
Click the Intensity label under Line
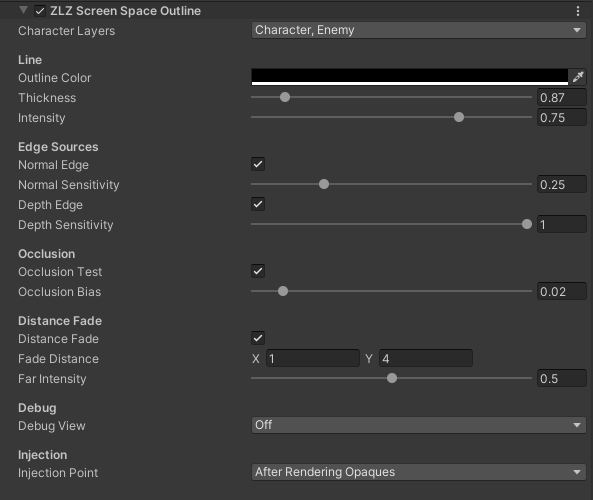[x=42, y=118]
